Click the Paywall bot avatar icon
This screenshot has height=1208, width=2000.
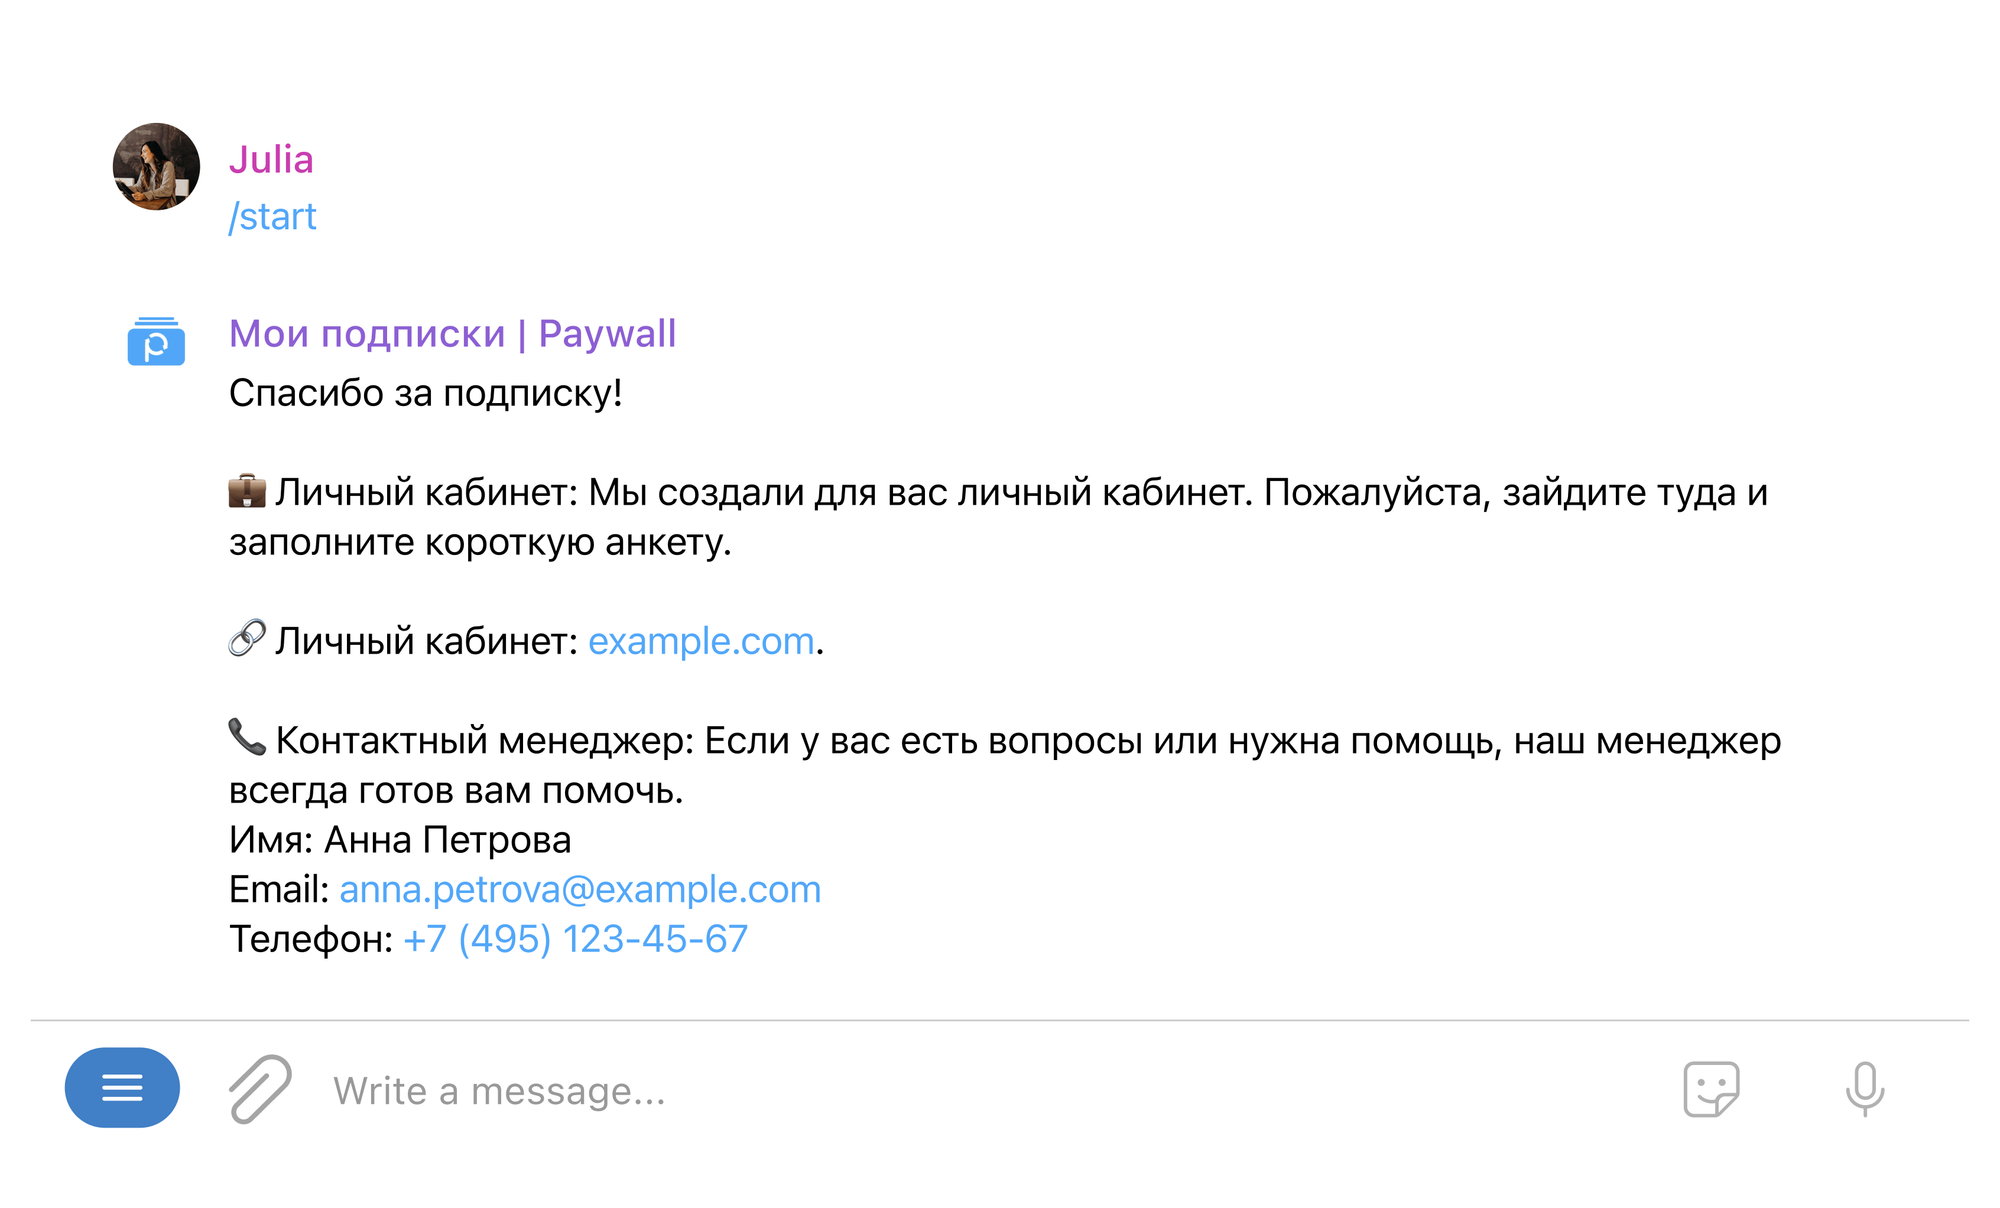pos(156,342)
